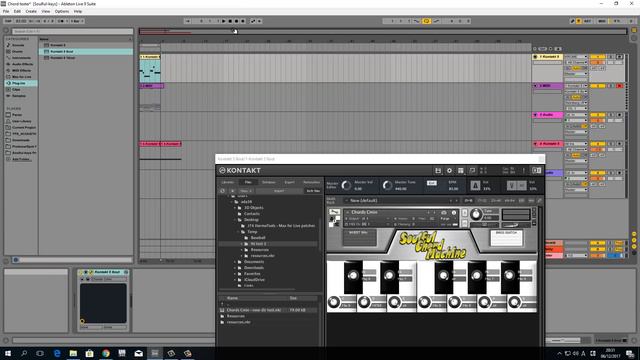This screenshot has width=640, height=360.
Task: Select Max for Live category
Action: pyautogui.click(x=21, y=77)
